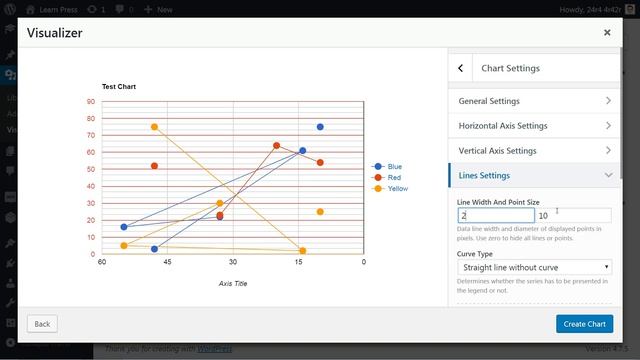Image resolution: width=640 pixels, height=360 pixels.
Task: Click the line width input field
Action: point(496,216)
